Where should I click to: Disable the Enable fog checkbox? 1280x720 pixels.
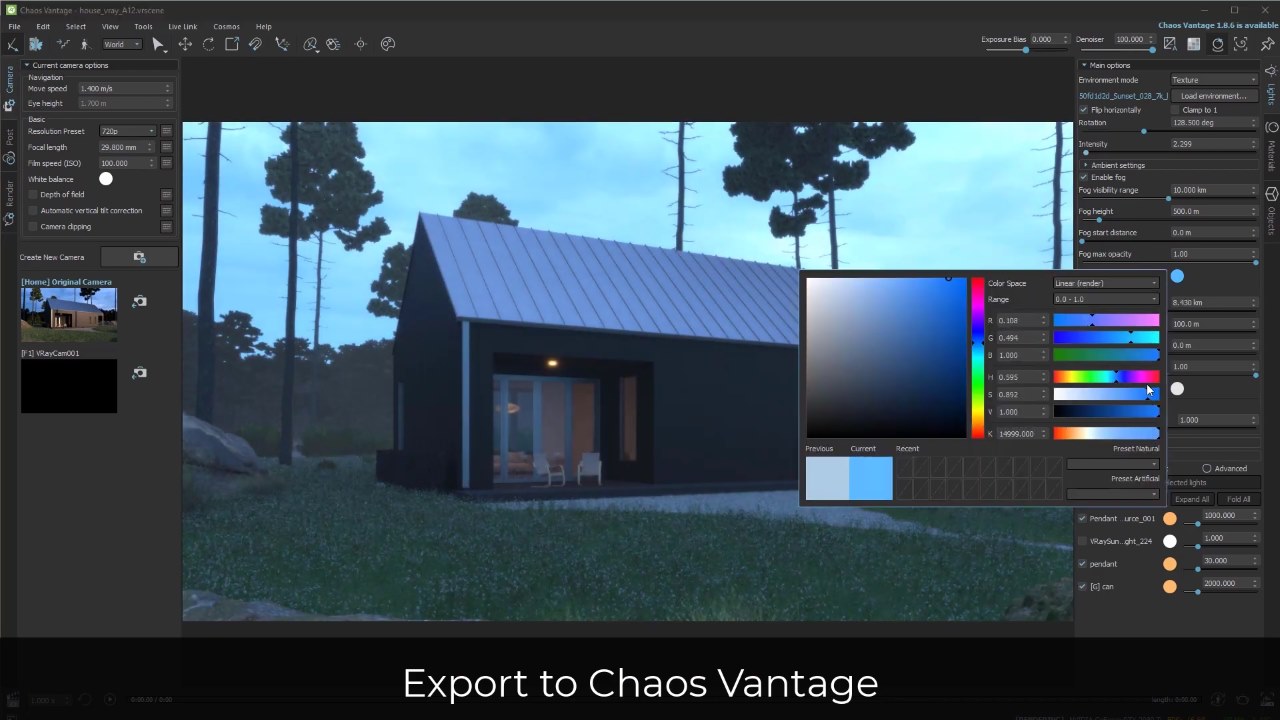tap(1083, 177)
